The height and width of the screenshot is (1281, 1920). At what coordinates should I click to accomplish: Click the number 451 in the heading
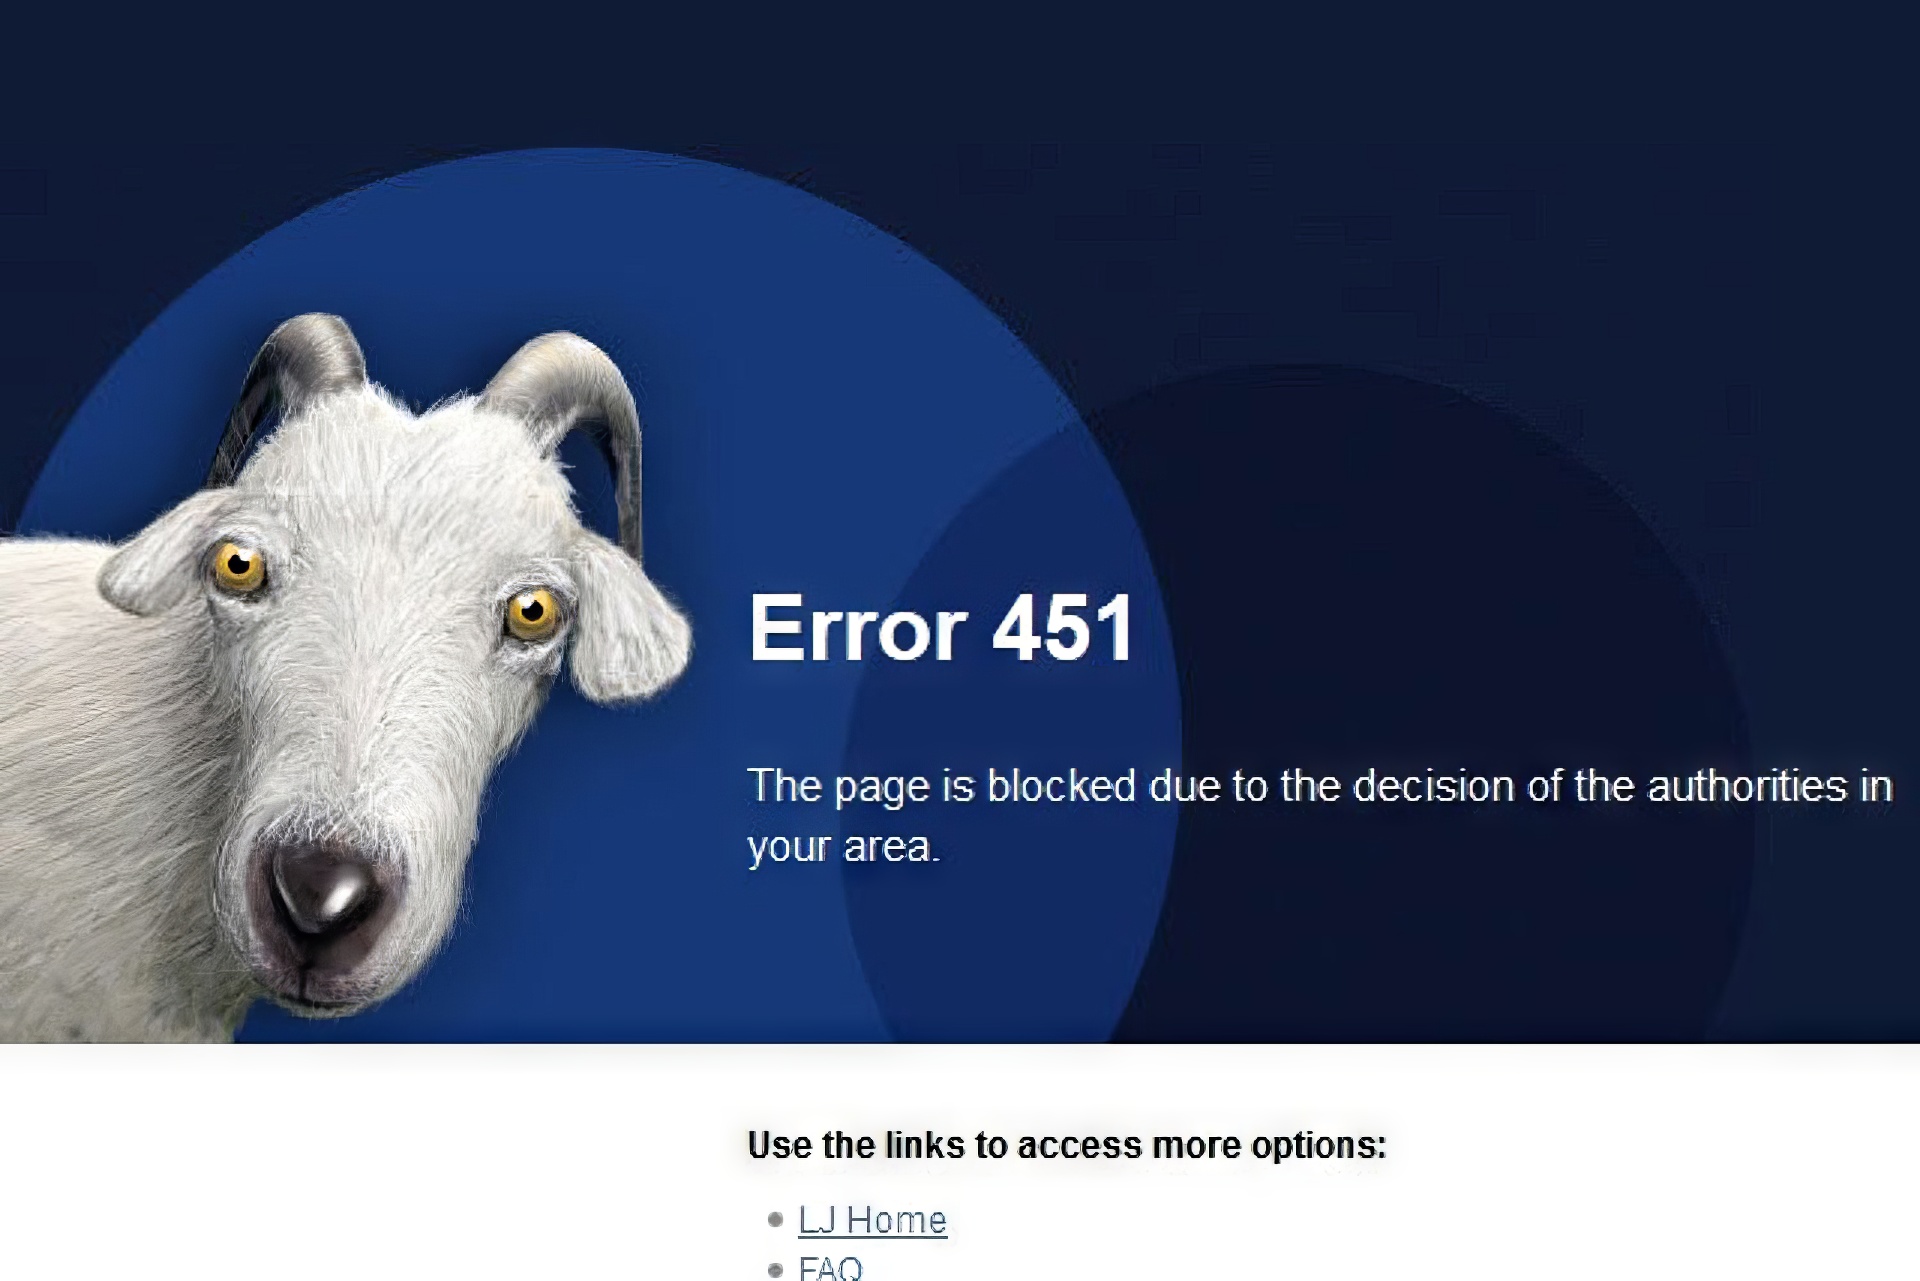coord(1063,628)
